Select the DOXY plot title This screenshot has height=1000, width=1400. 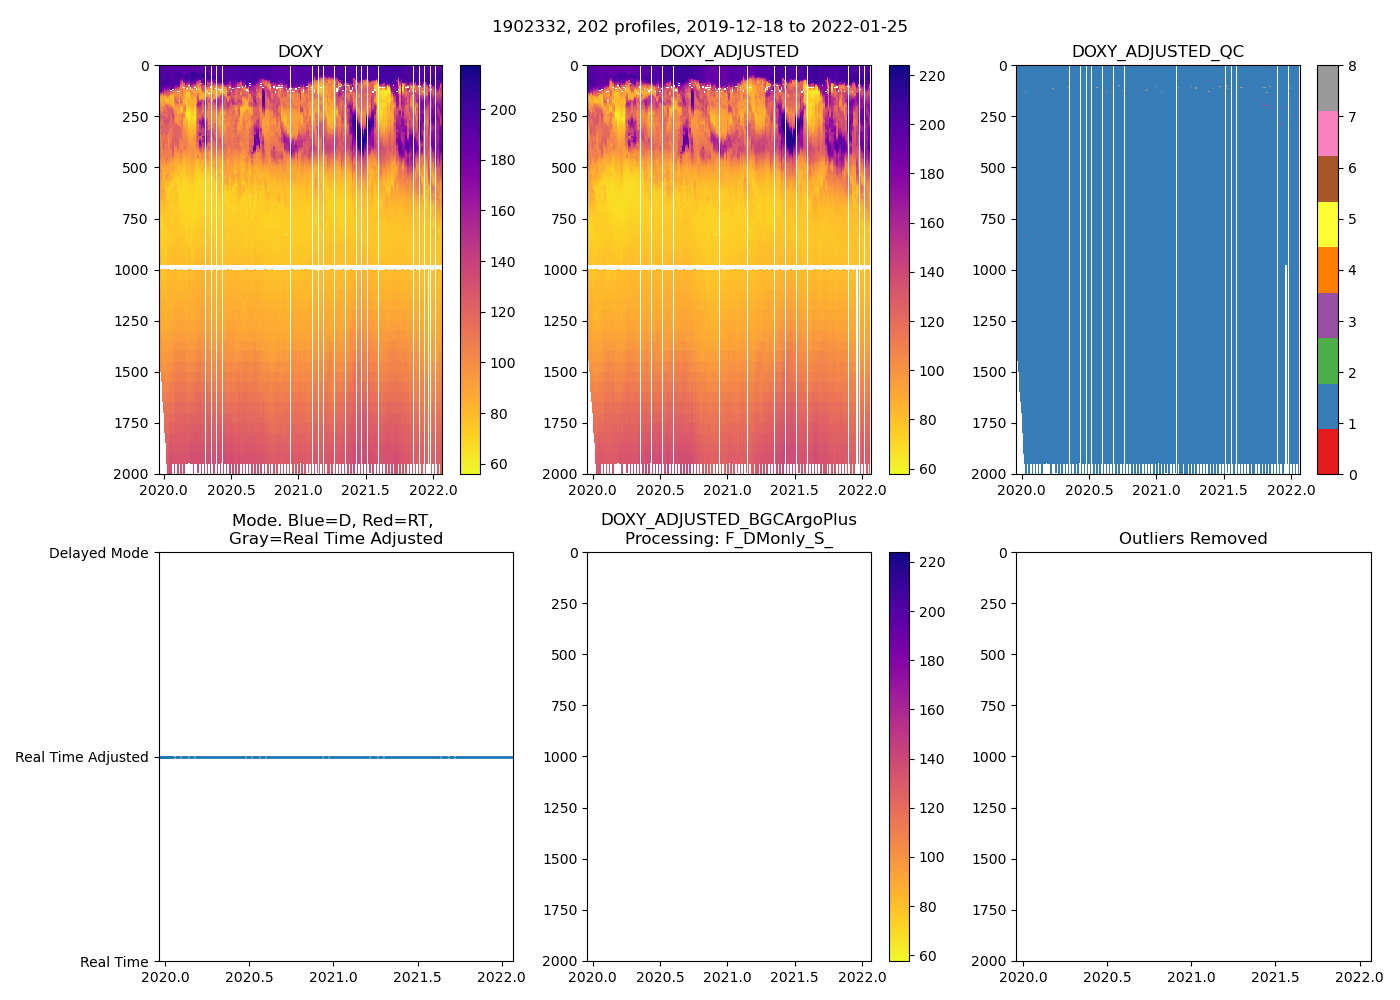(300, 52)
